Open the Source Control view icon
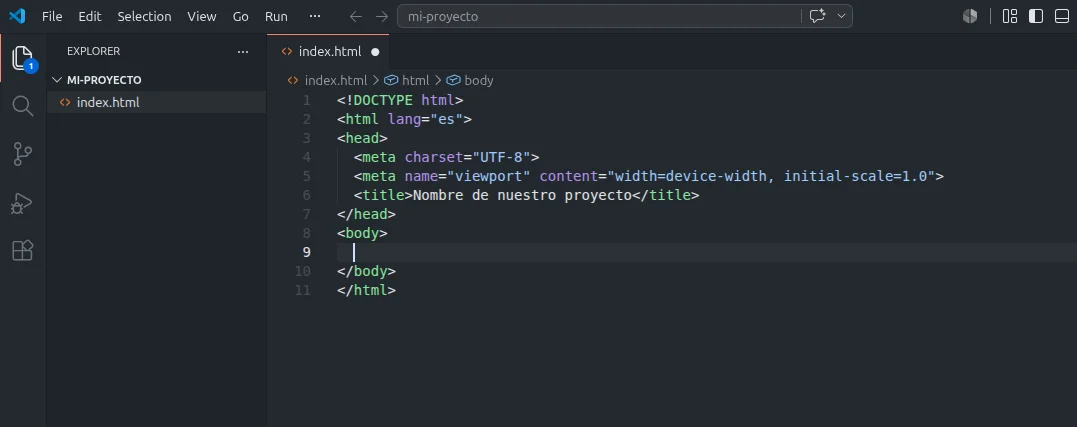The image size is (1077, 427). click(x=23, y=154)
